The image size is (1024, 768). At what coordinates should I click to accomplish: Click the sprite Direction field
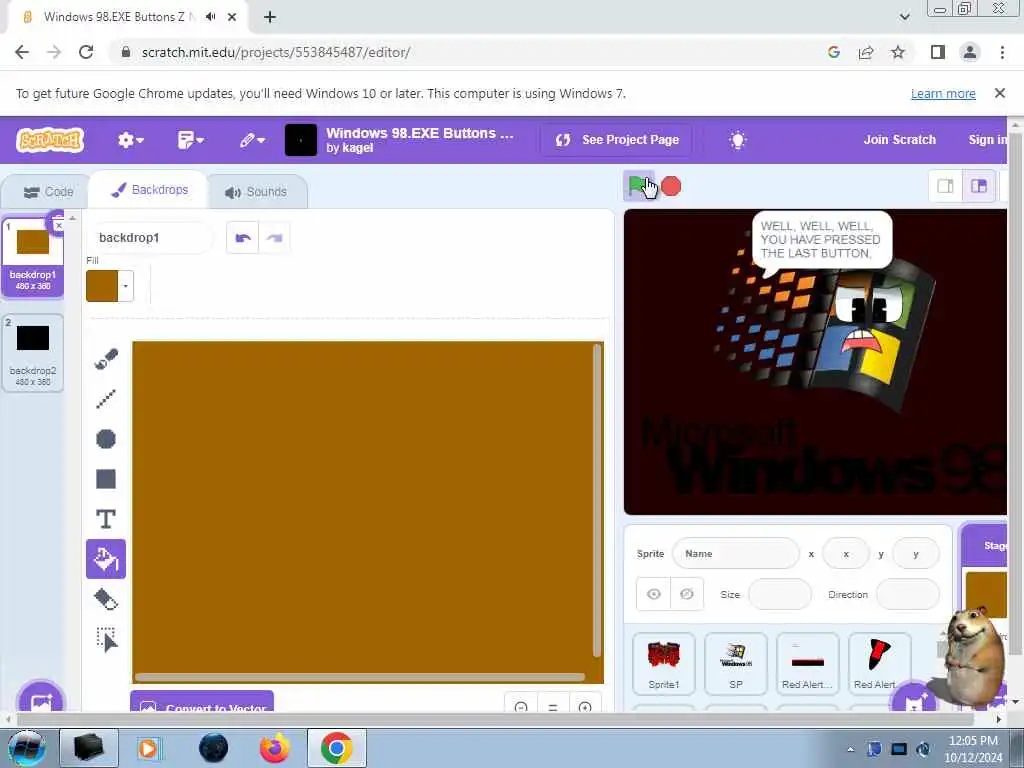(x=907, y=594)
